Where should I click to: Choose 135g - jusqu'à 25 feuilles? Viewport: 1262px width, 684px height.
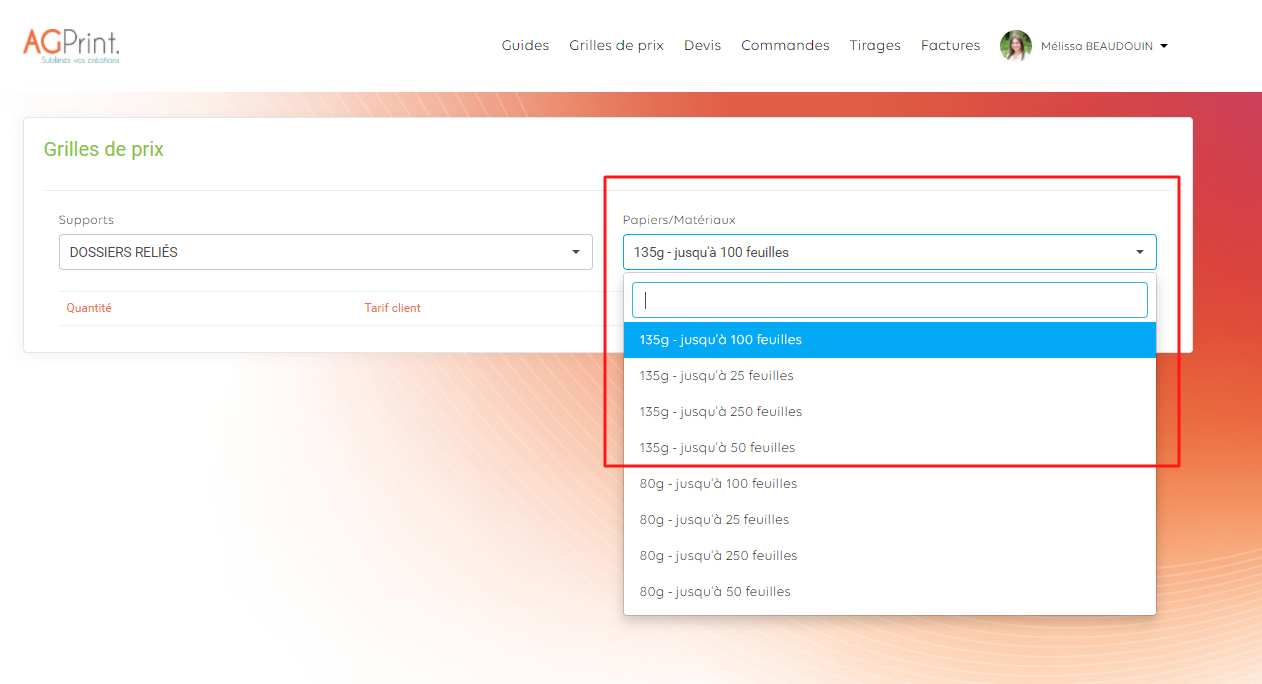point(716,376)
